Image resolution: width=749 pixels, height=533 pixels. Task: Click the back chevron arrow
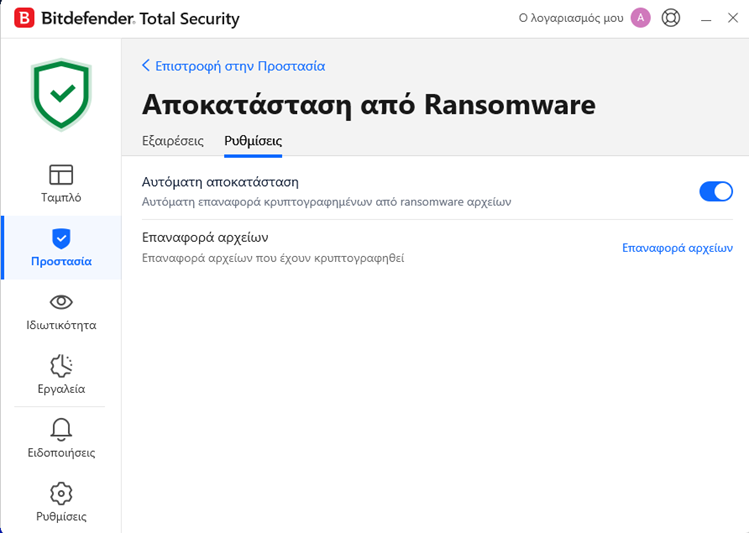click(146, 66)
